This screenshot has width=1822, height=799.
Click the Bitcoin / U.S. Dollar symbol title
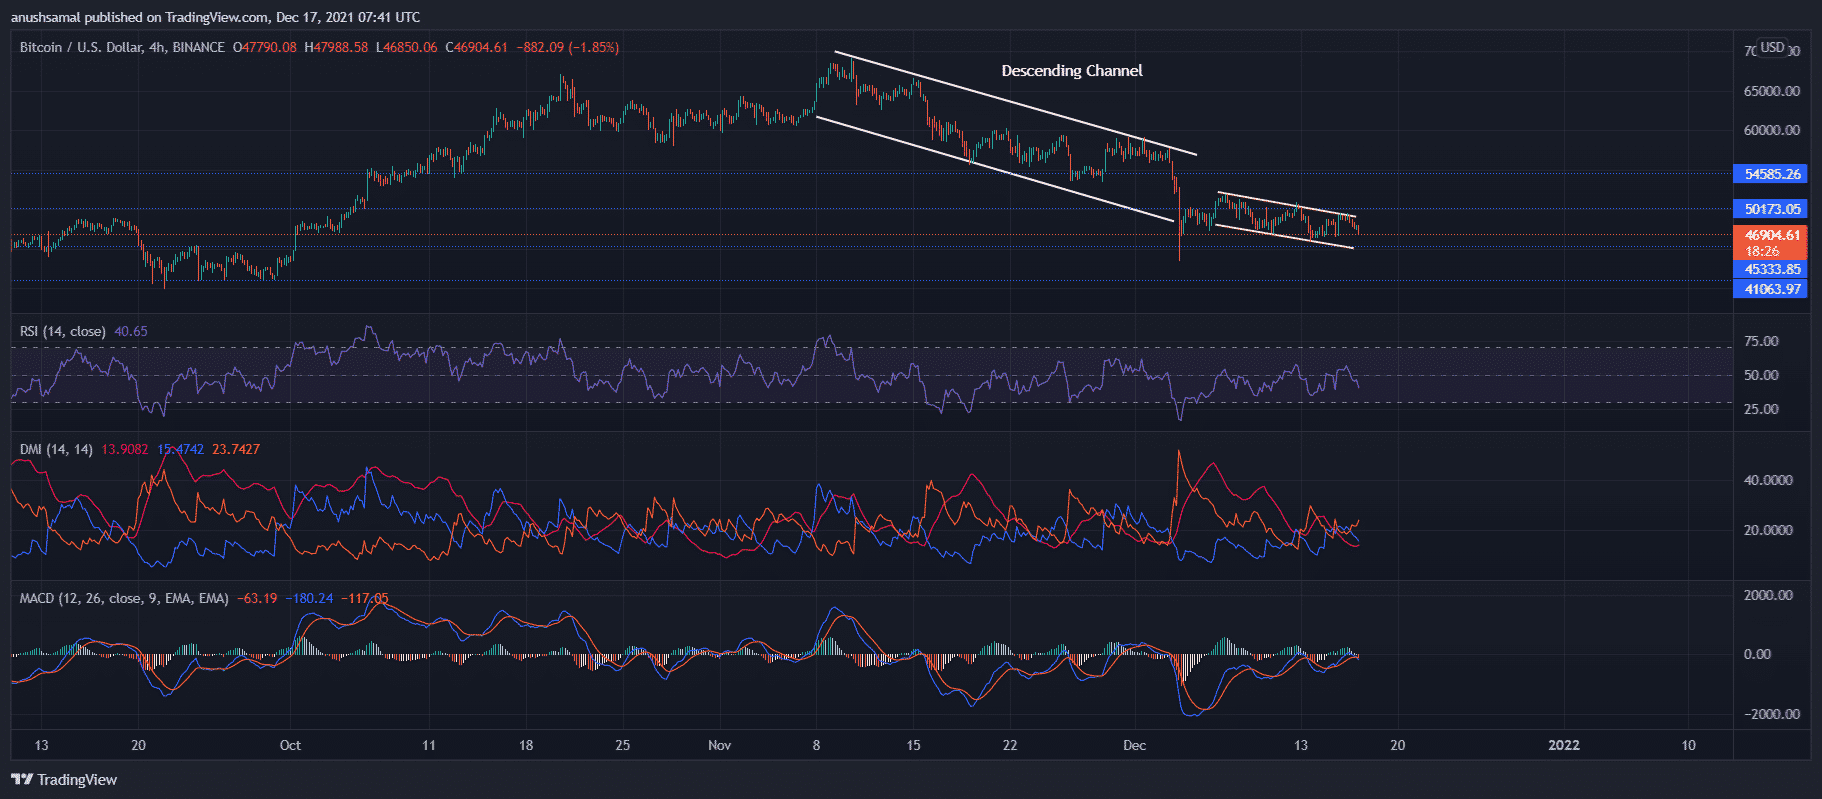click(81, 48)
